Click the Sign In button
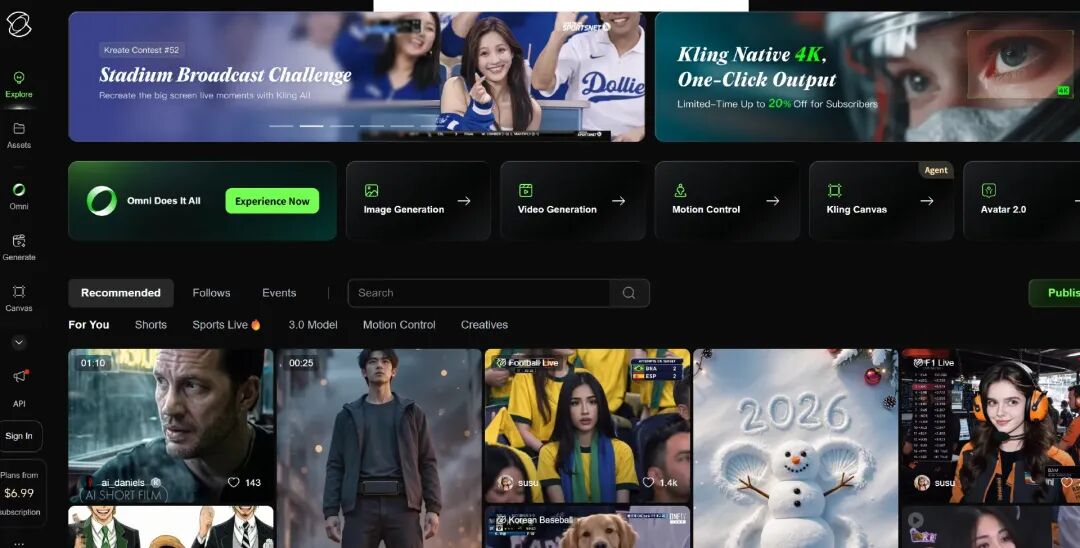The image size is (1080, 548). click(x=19, y=436)
